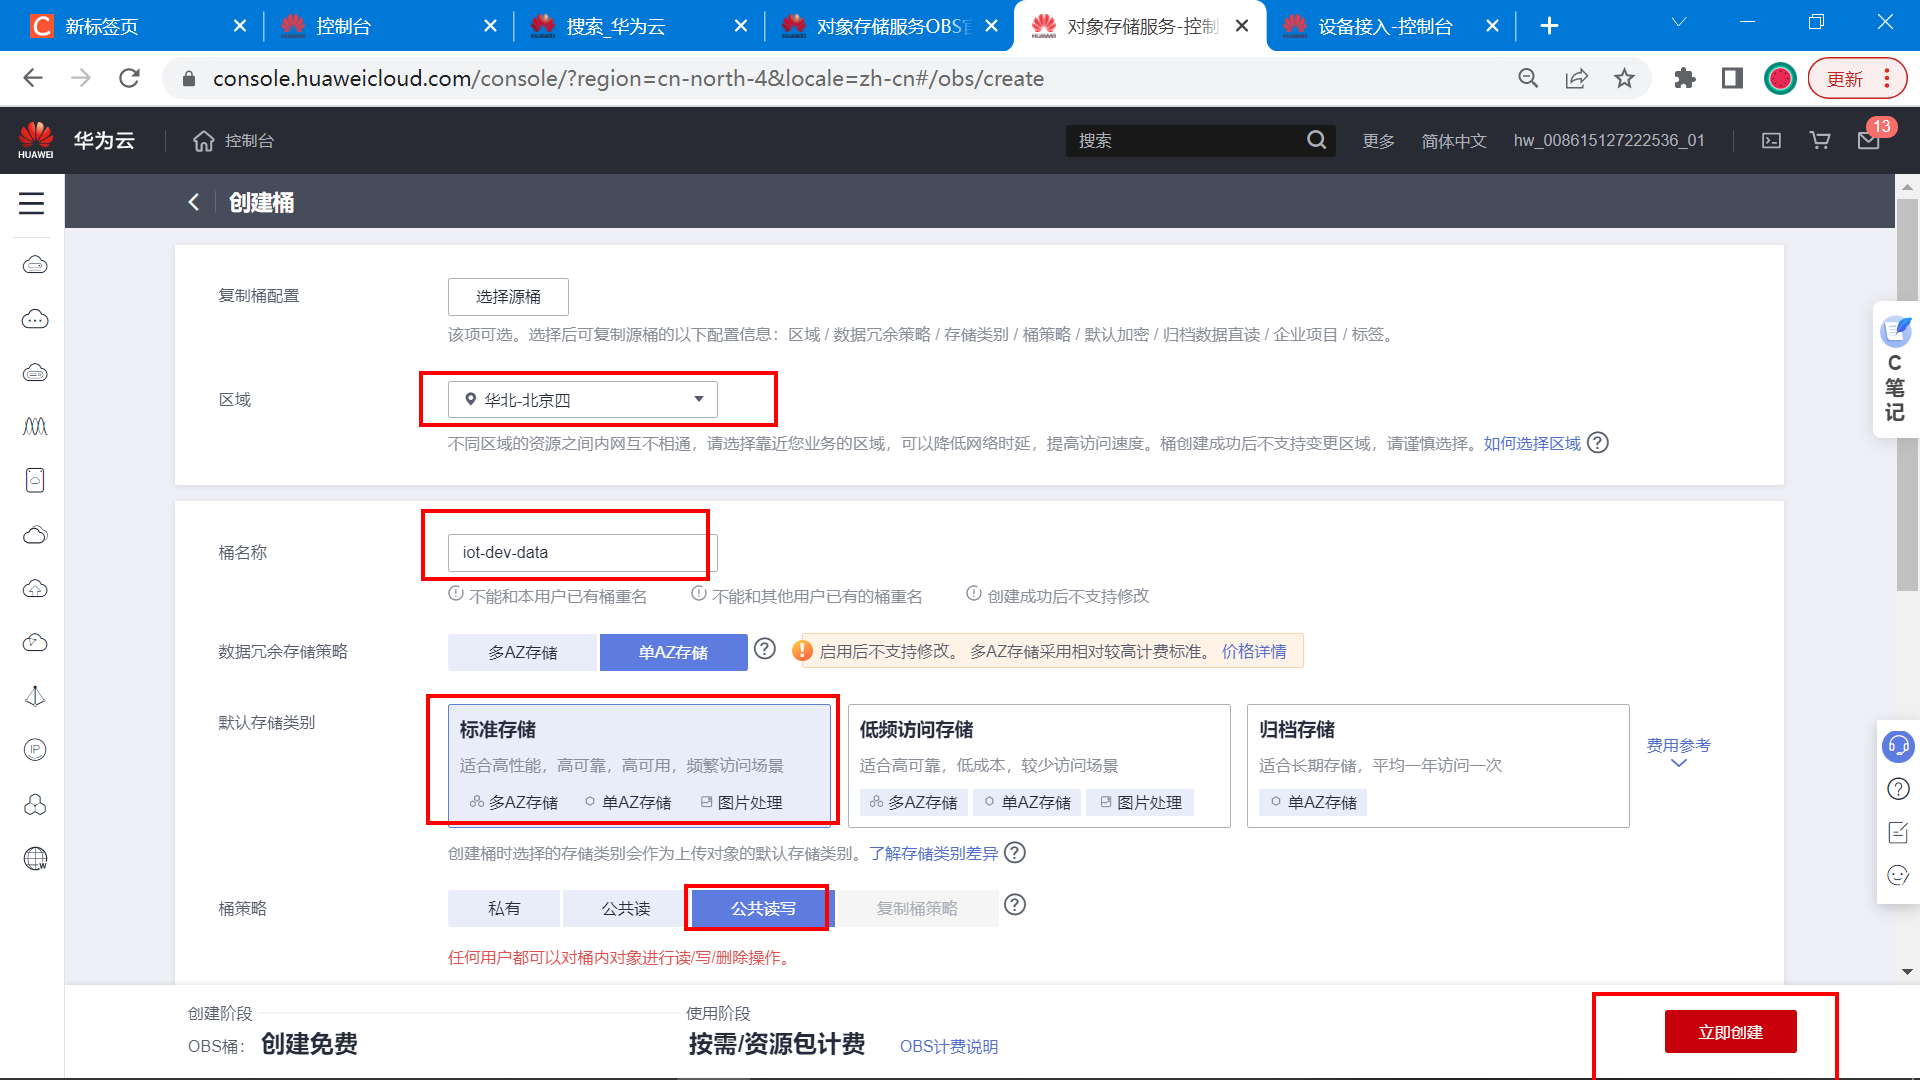Select 多AZ存储 redundancy option
The image size is (1920, 1080).
tap(522, 652)
